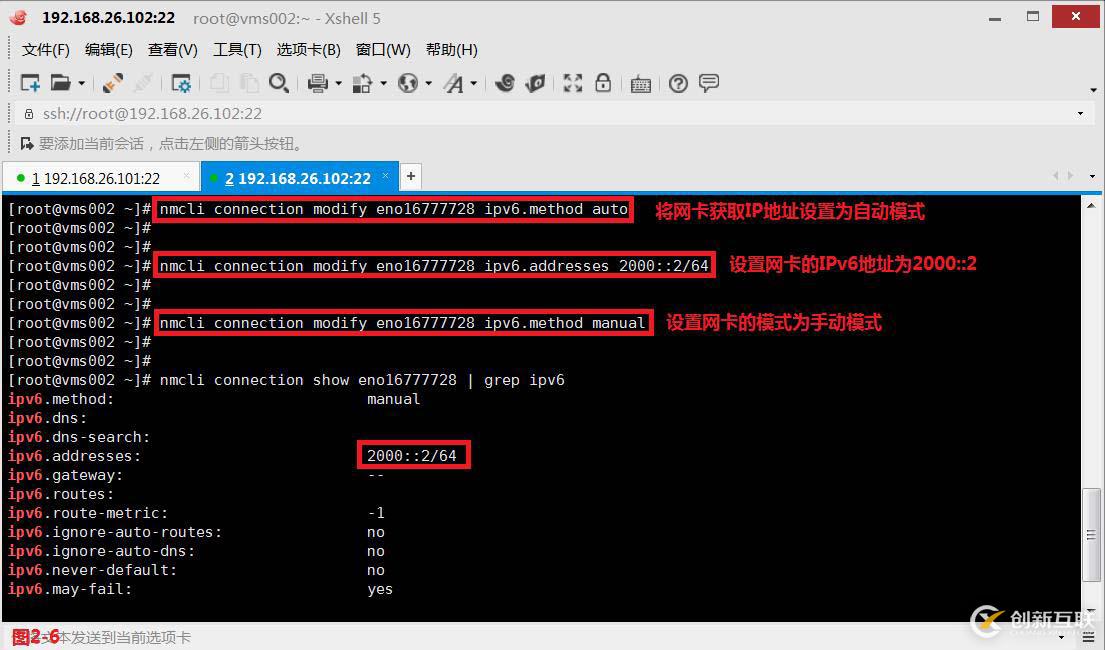Click the keyboard icon in toolbar

click(641, 85)
